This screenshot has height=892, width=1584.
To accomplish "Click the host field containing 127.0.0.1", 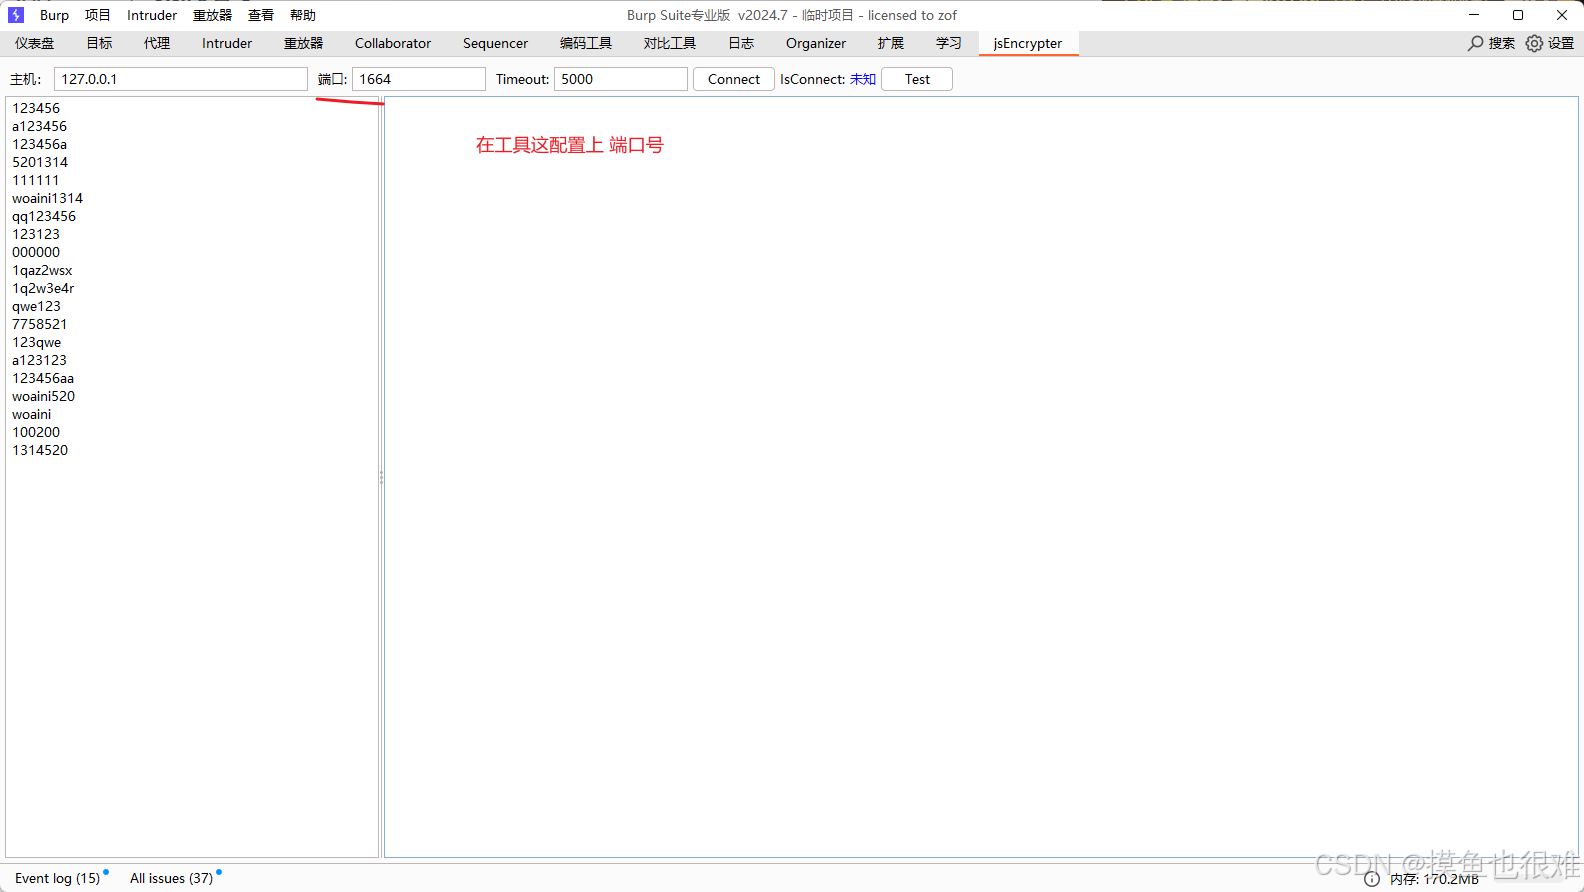I will (181, 79).
